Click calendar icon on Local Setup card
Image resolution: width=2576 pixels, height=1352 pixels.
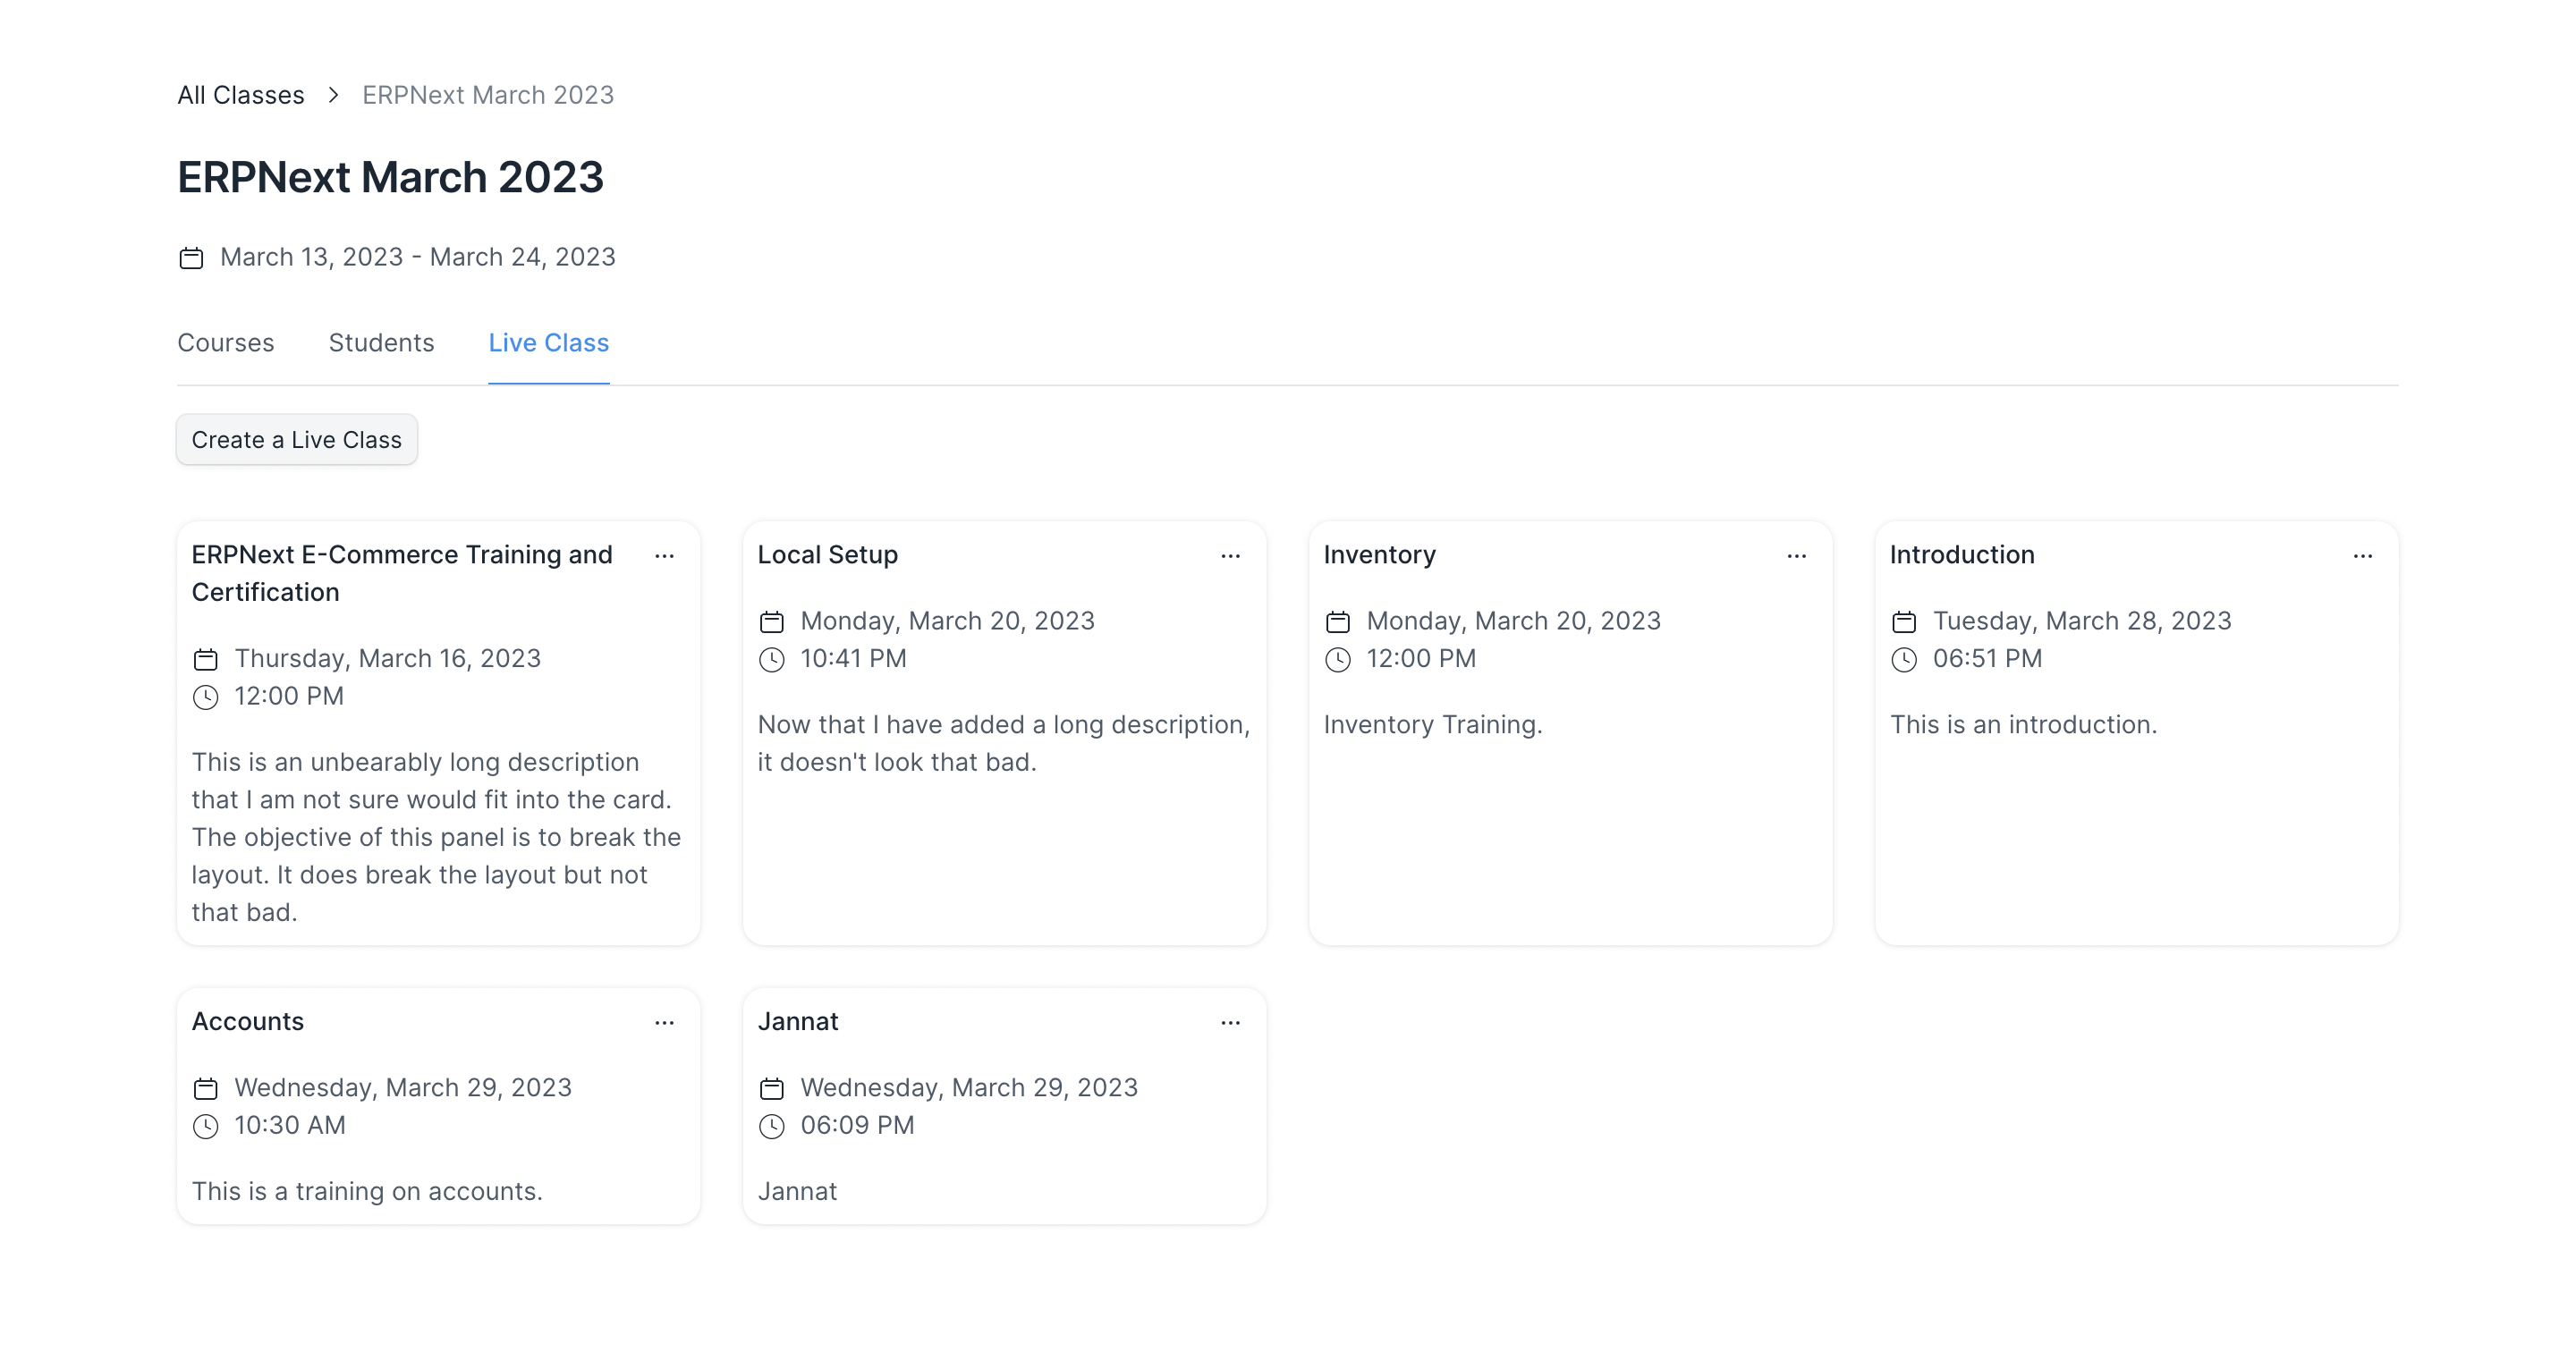click(771, 622)
